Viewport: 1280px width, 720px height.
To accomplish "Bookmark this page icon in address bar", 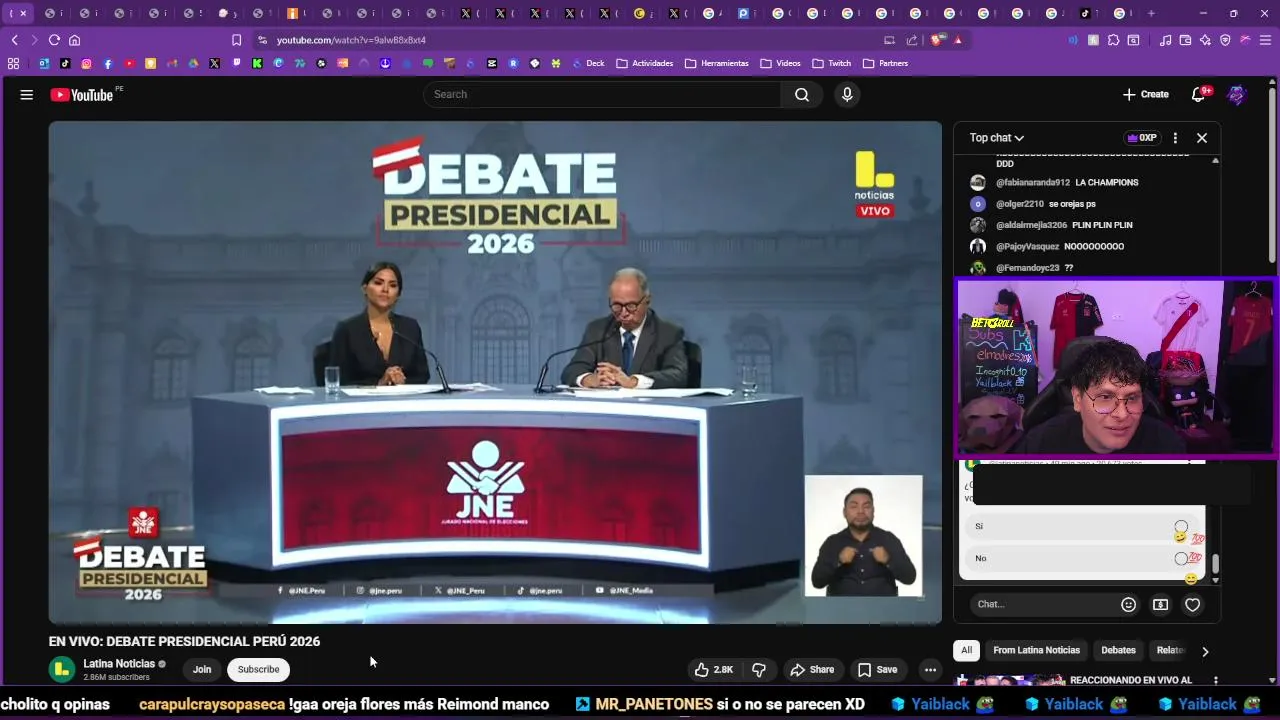I will (x=236, y=40).
